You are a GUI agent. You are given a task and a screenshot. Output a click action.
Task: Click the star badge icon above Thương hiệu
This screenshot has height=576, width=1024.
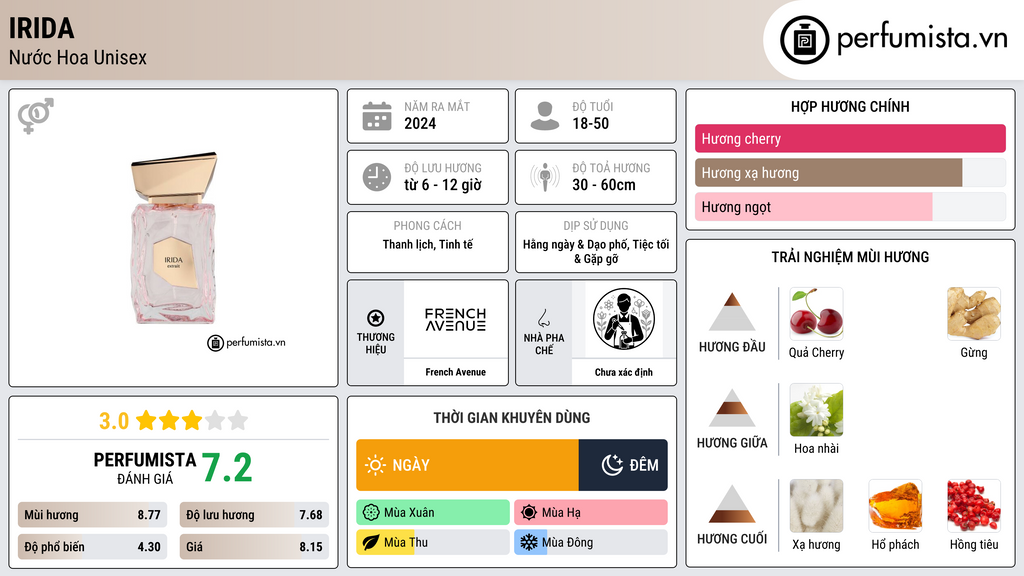coord(376,318)
